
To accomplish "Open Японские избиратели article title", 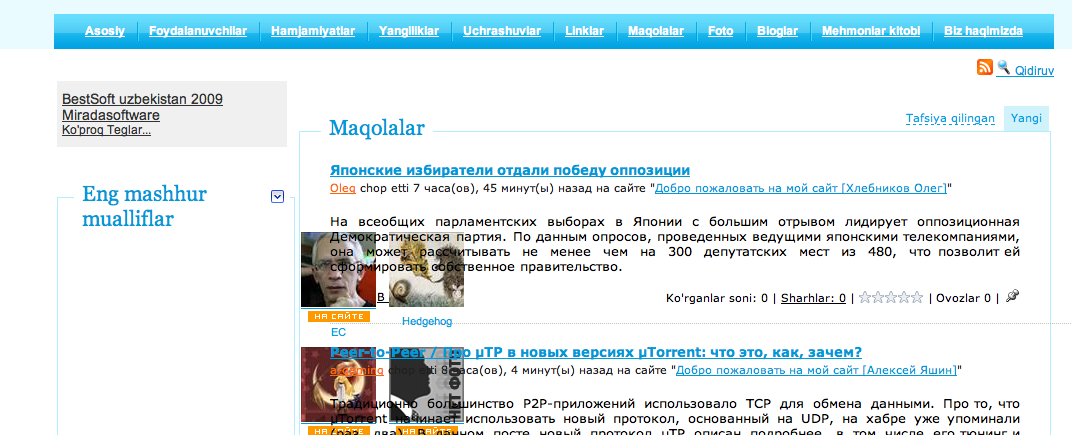I will [509, 170].
